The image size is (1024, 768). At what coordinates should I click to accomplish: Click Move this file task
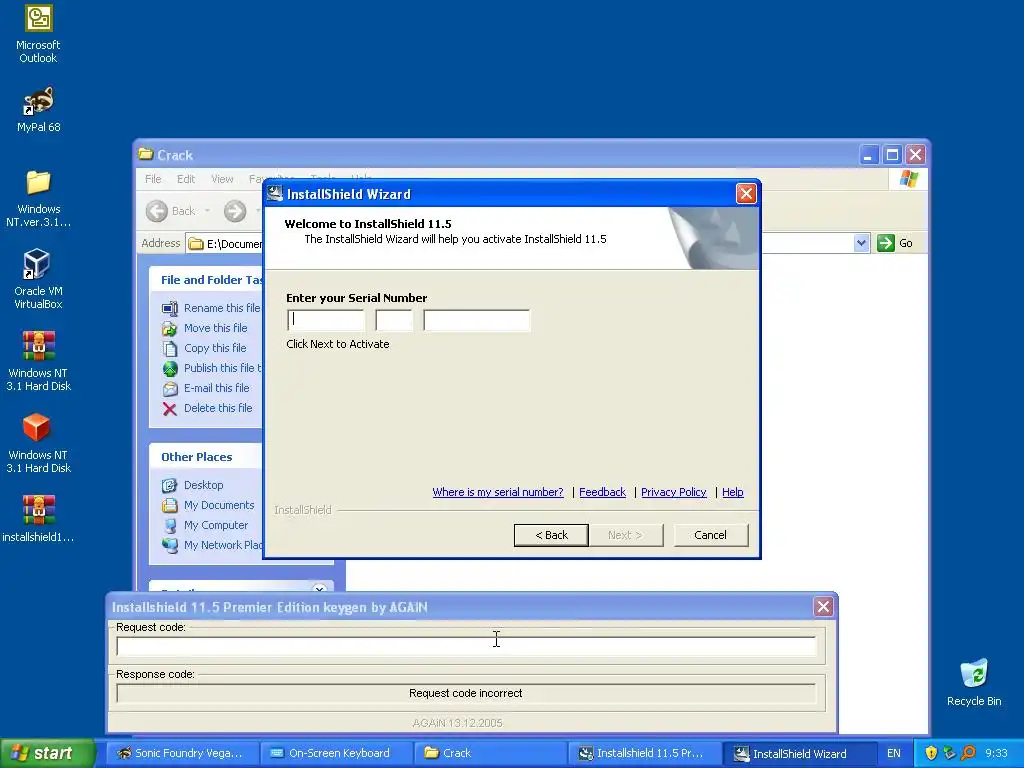pos(204,328)
